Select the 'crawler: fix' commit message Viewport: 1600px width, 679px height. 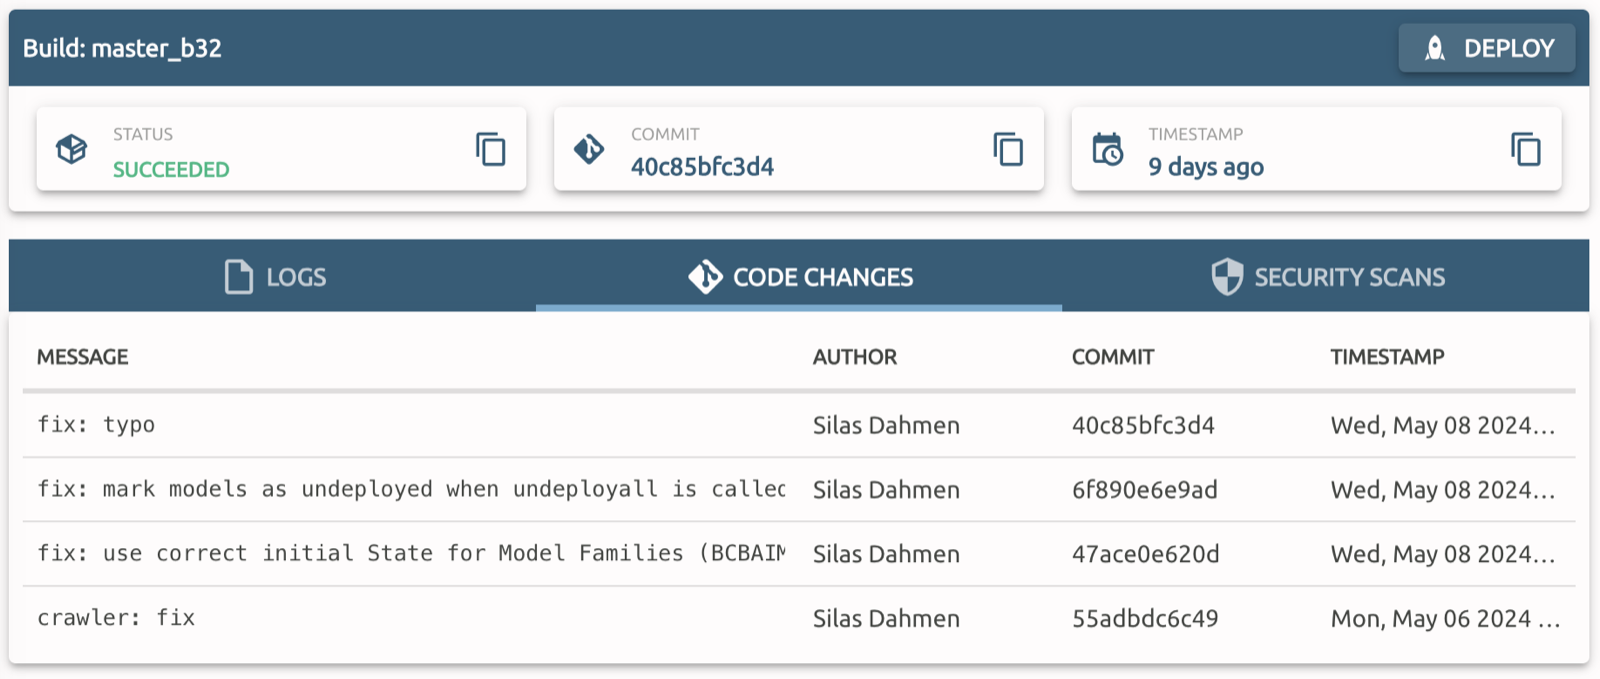[x=116, y=618]
